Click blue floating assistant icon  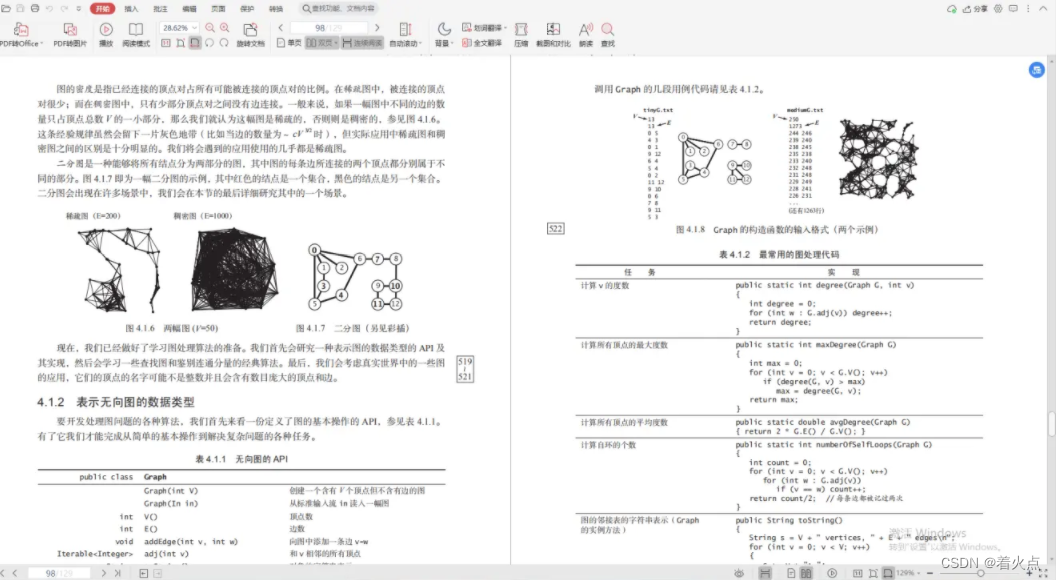(1036, 69)
